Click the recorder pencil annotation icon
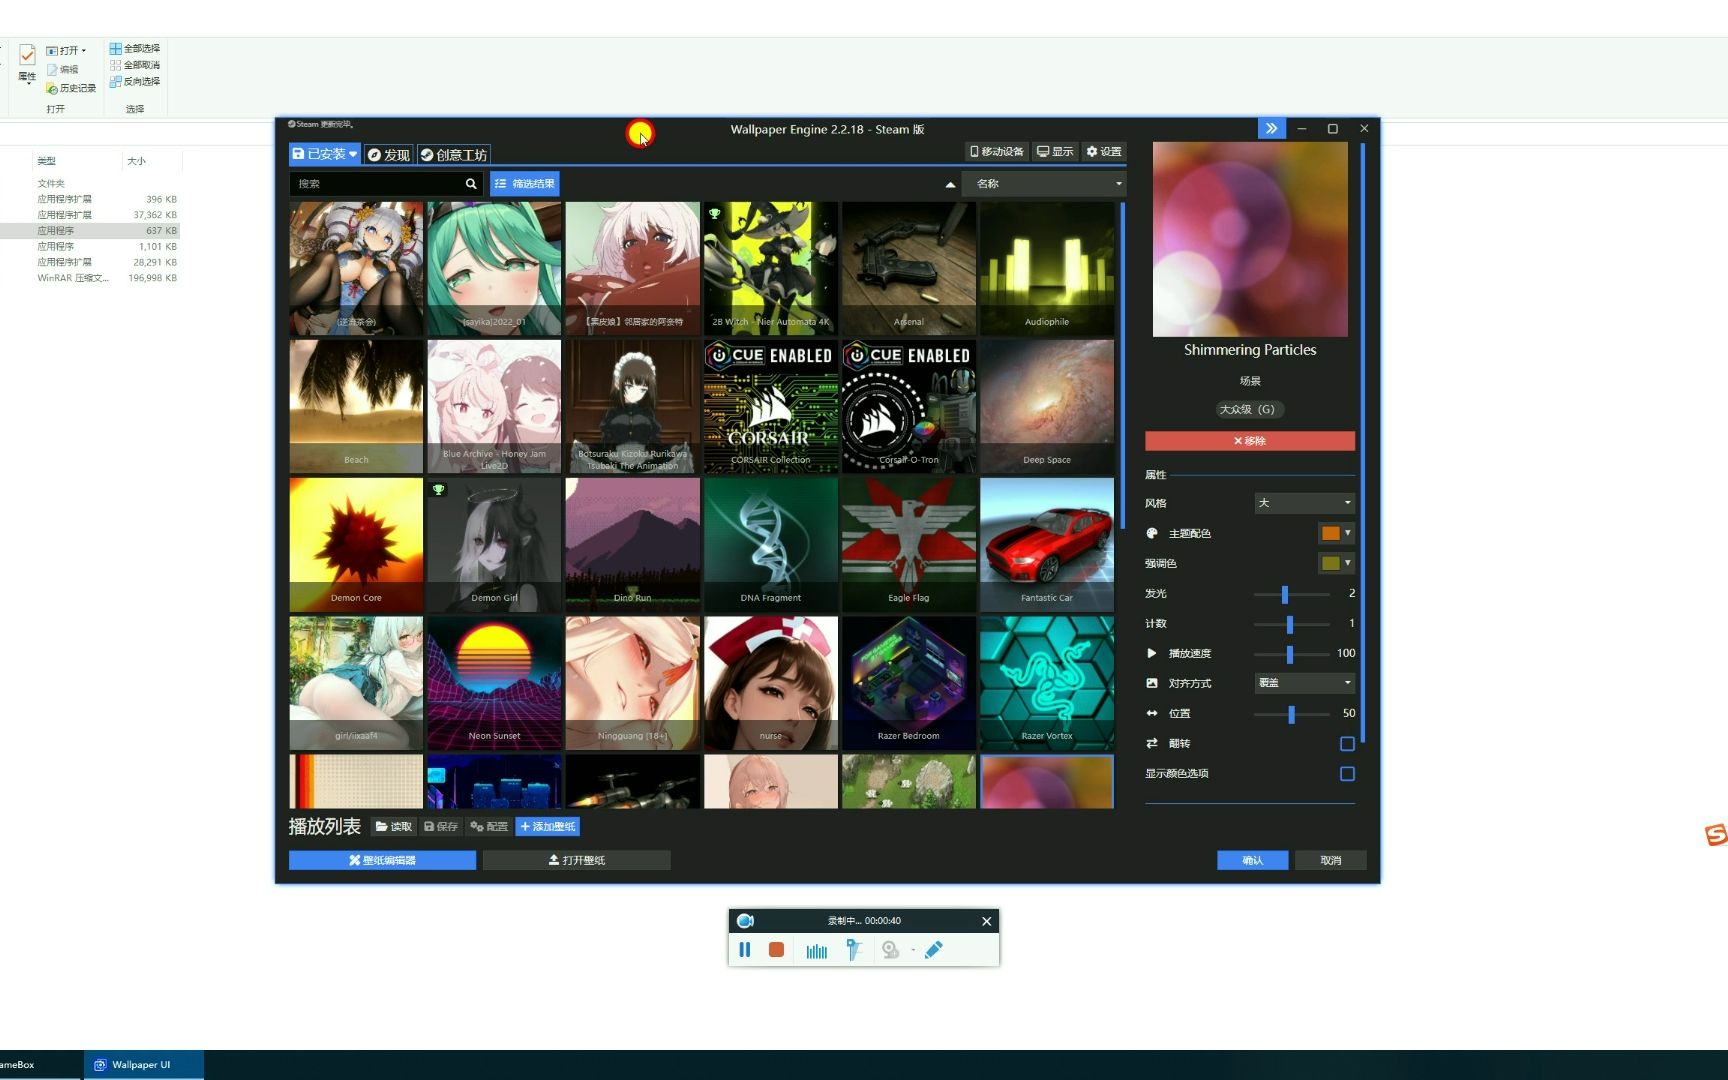 934,950
